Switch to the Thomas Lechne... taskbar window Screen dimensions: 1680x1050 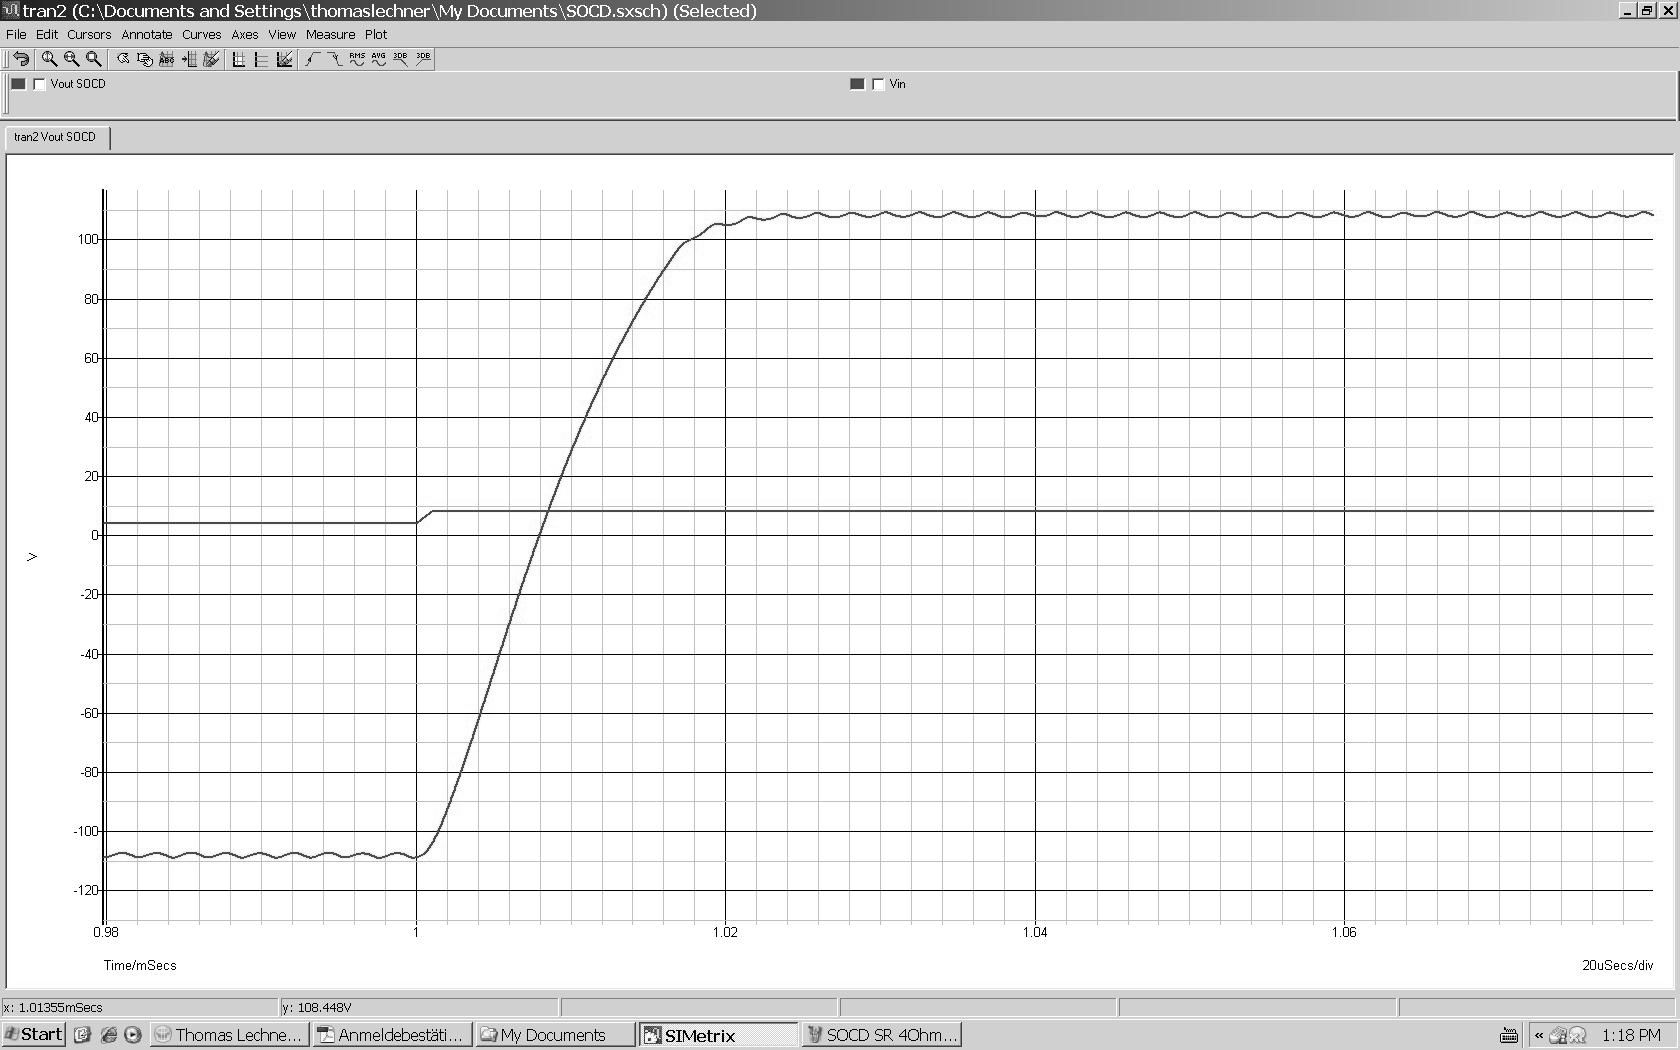(x=228, y=1035)
